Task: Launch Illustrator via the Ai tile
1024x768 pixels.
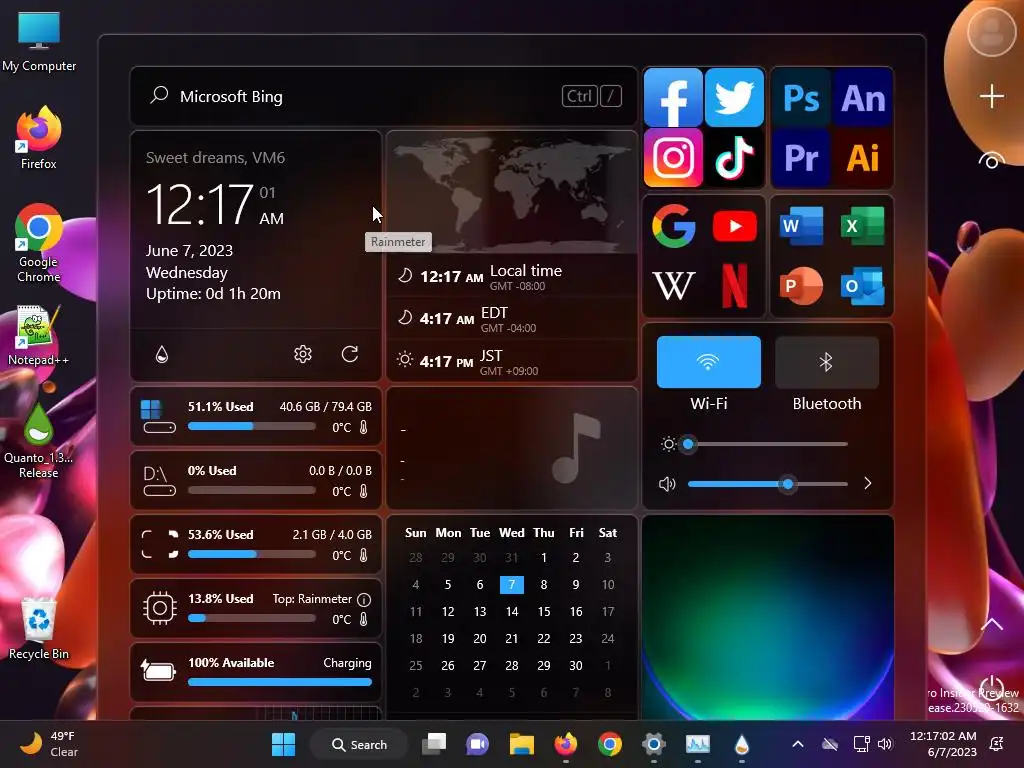Action: tap(863, 157)
